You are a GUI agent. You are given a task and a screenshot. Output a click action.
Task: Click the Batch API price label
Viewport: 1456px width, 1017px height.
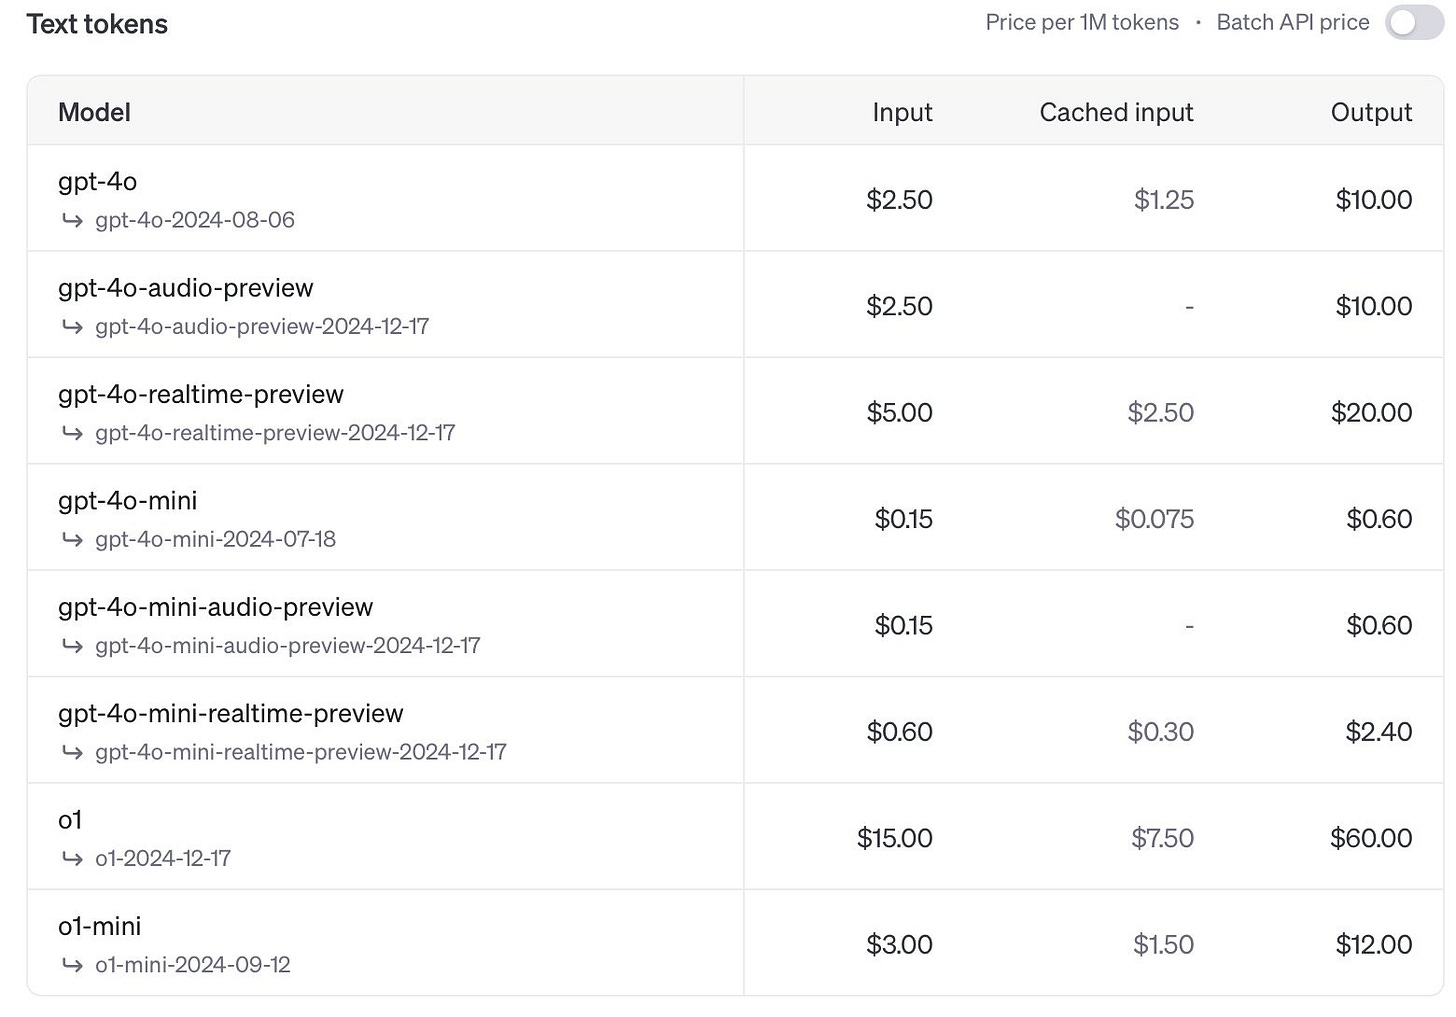[1292, 22]
